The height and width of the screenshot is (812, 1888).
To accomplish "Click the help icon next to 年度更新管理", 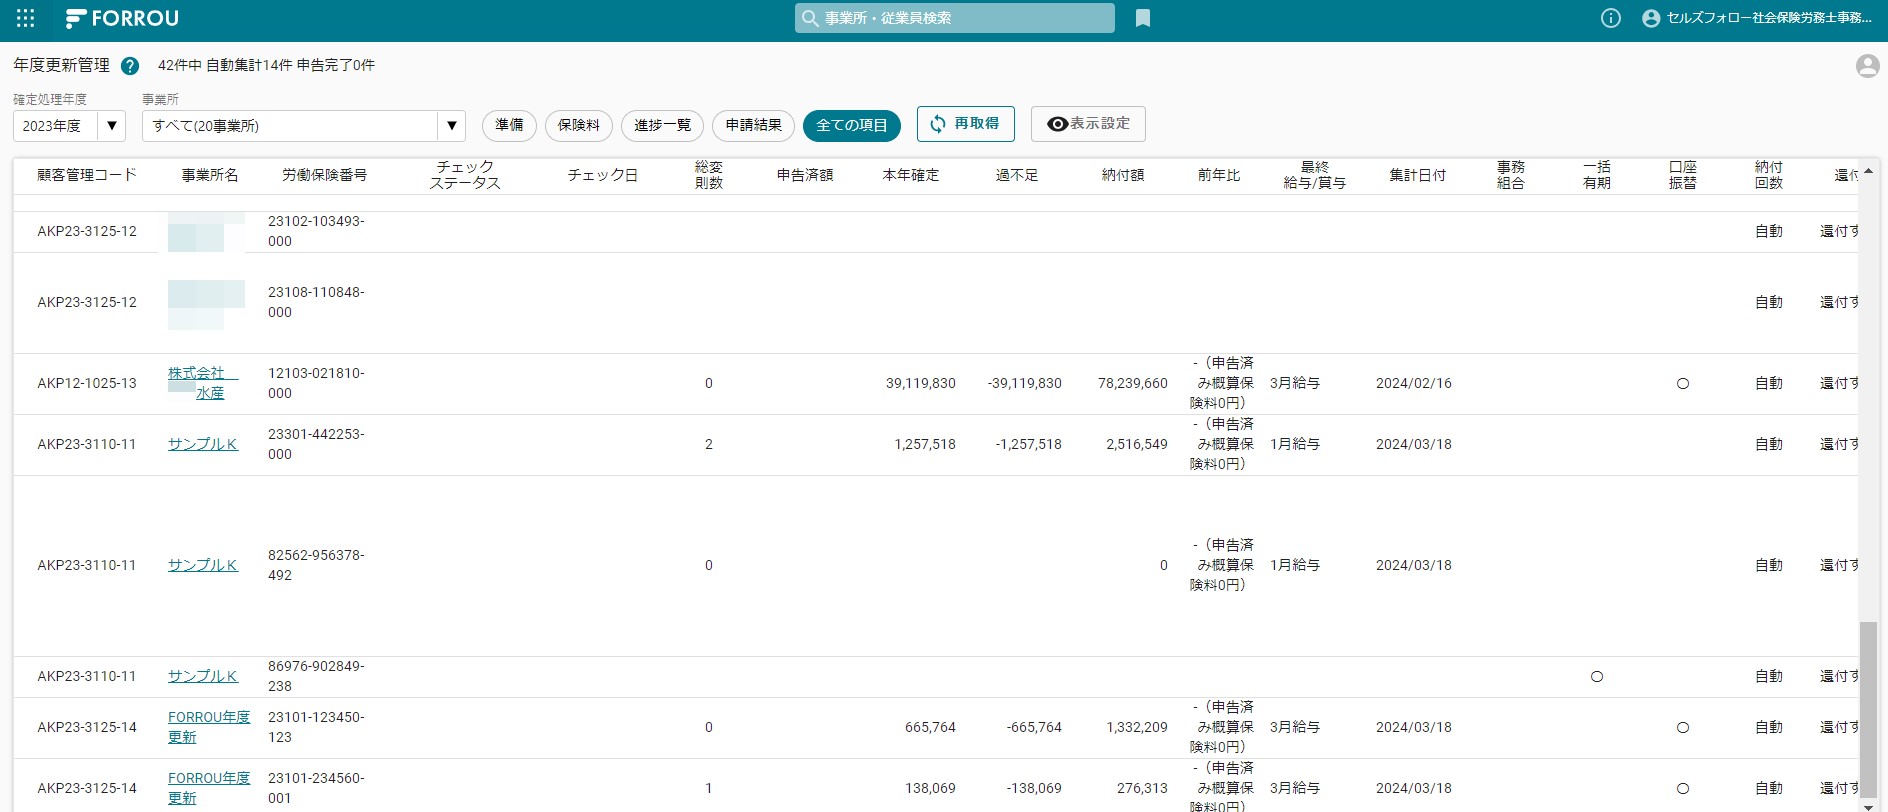I will click(x=129, y=66).
